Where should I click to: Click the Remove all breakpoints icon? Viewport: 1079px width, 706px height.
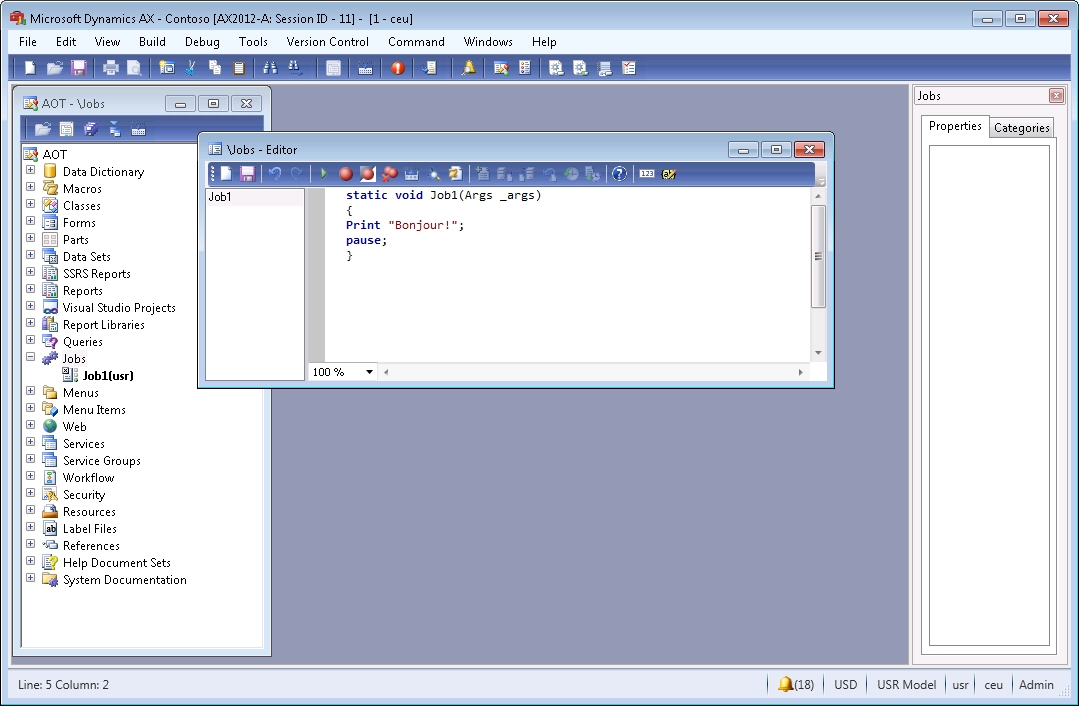(x=389, y=174)
